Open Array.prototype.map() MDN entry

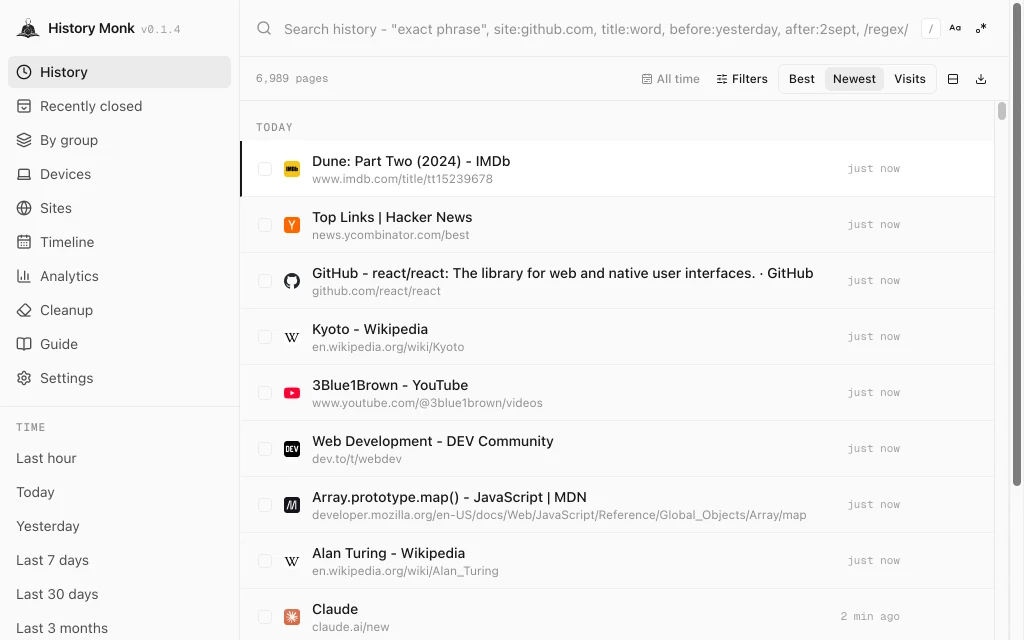coord(449,498)
